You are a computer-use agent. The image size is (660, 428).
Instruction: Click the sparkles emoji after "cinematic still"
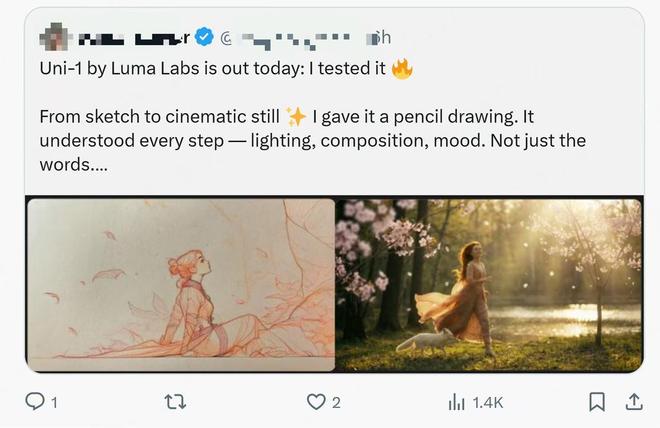click(296, 116)
